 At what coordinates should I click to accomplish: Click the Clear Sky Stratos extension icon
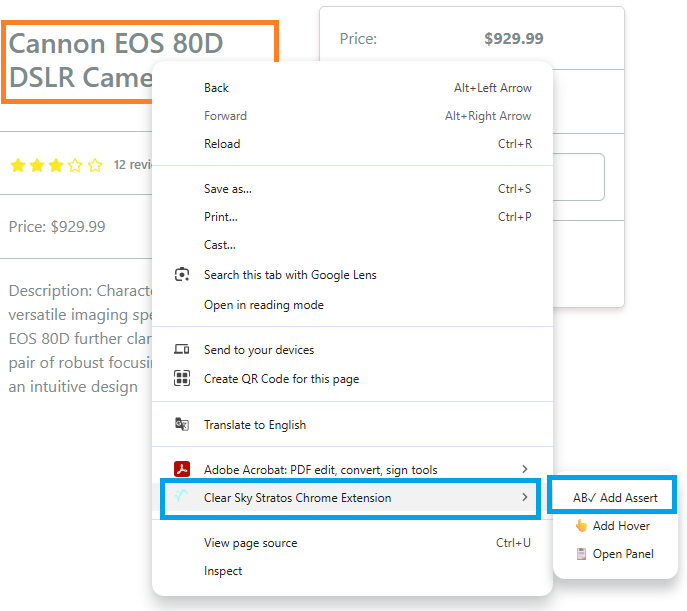182,498
